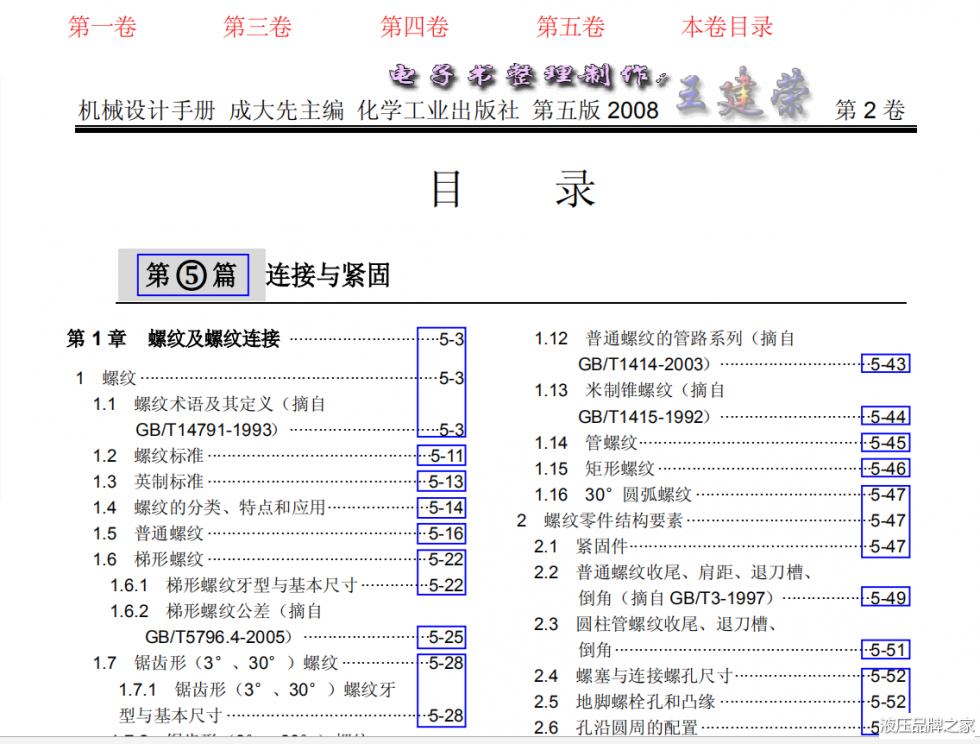
Task: Open page 5-11 for 螺纹标准
Action: (x=441, y=456)
